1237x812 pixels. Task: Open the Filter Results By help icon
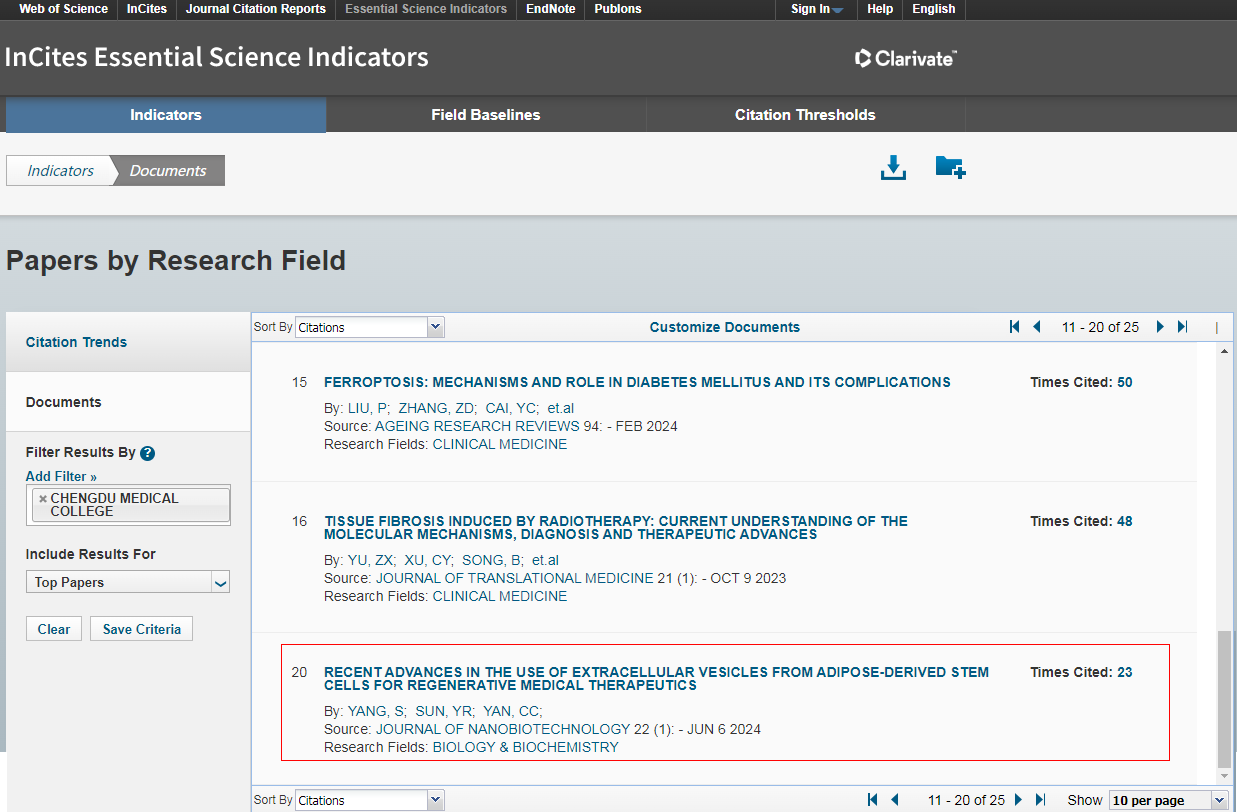pos(147,453)
